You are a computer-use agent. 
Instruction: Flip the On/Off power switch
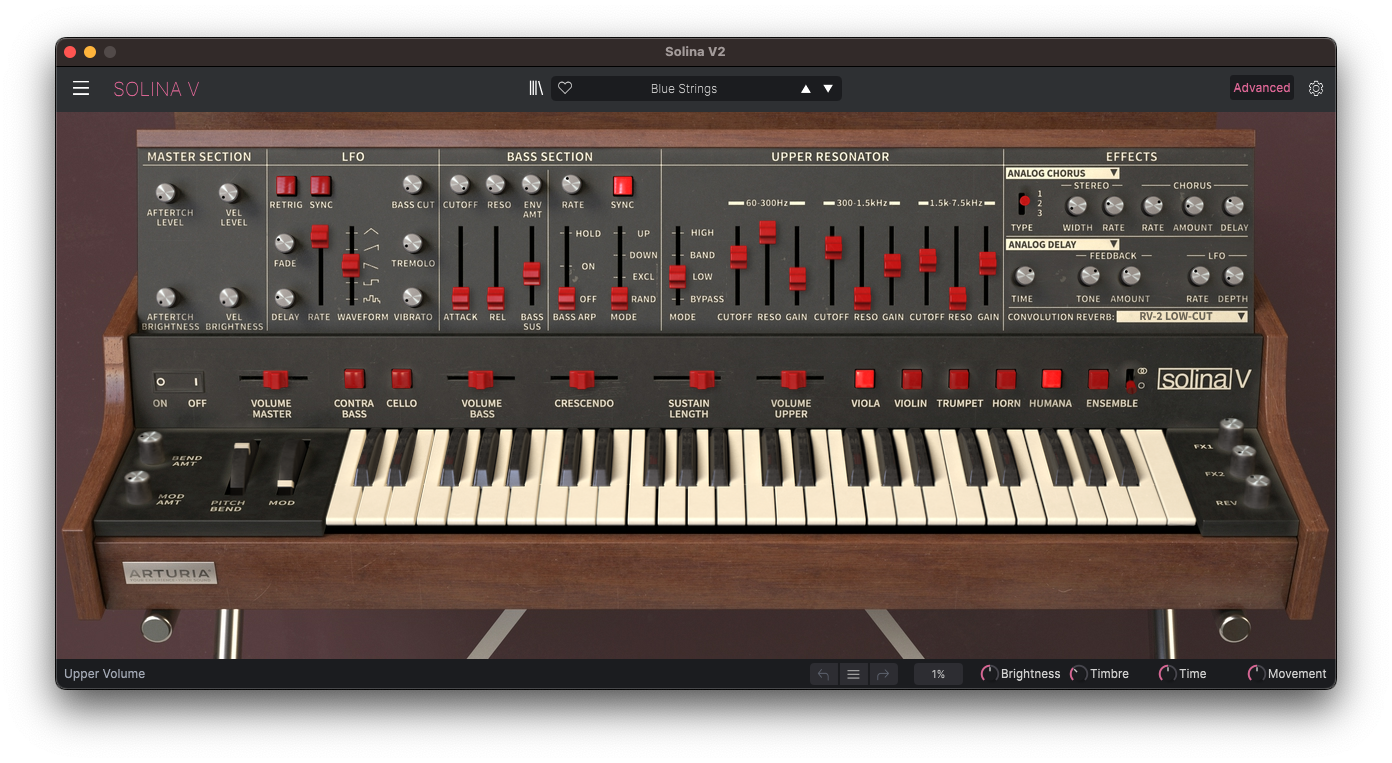point(179,381)
